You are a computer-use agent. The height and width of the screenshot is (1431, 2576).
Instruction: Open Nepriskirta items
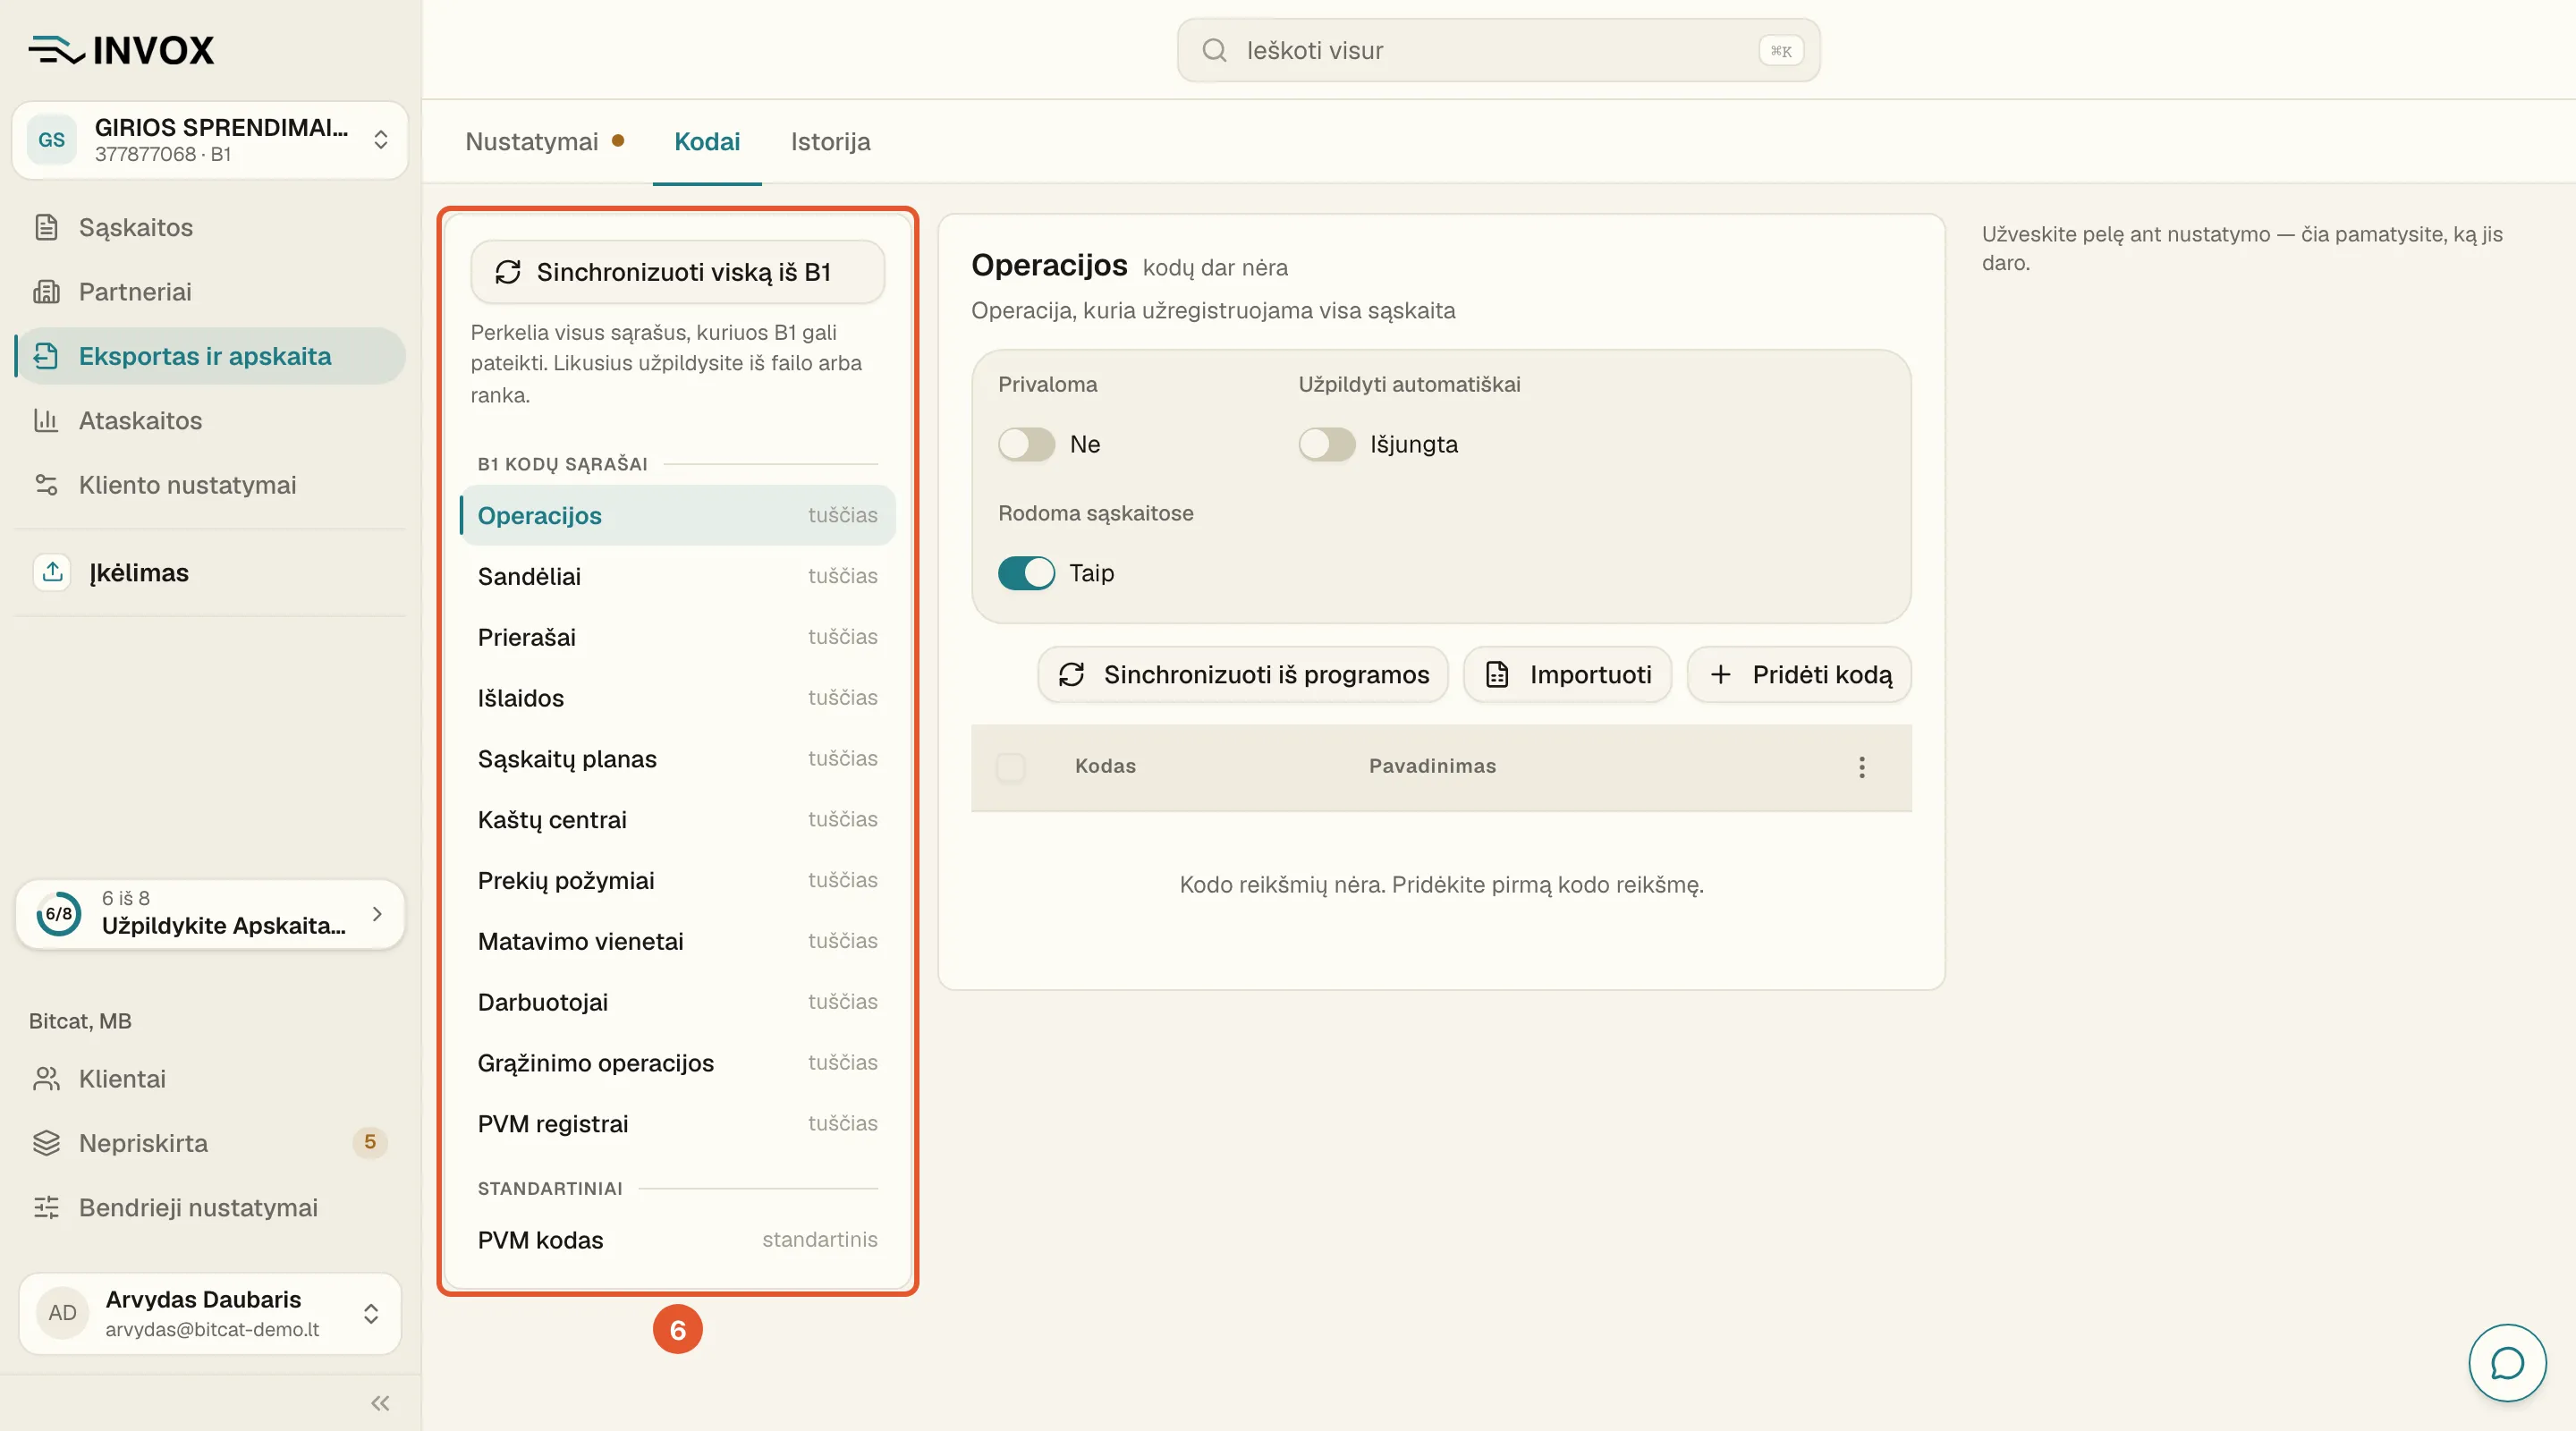210,1142
